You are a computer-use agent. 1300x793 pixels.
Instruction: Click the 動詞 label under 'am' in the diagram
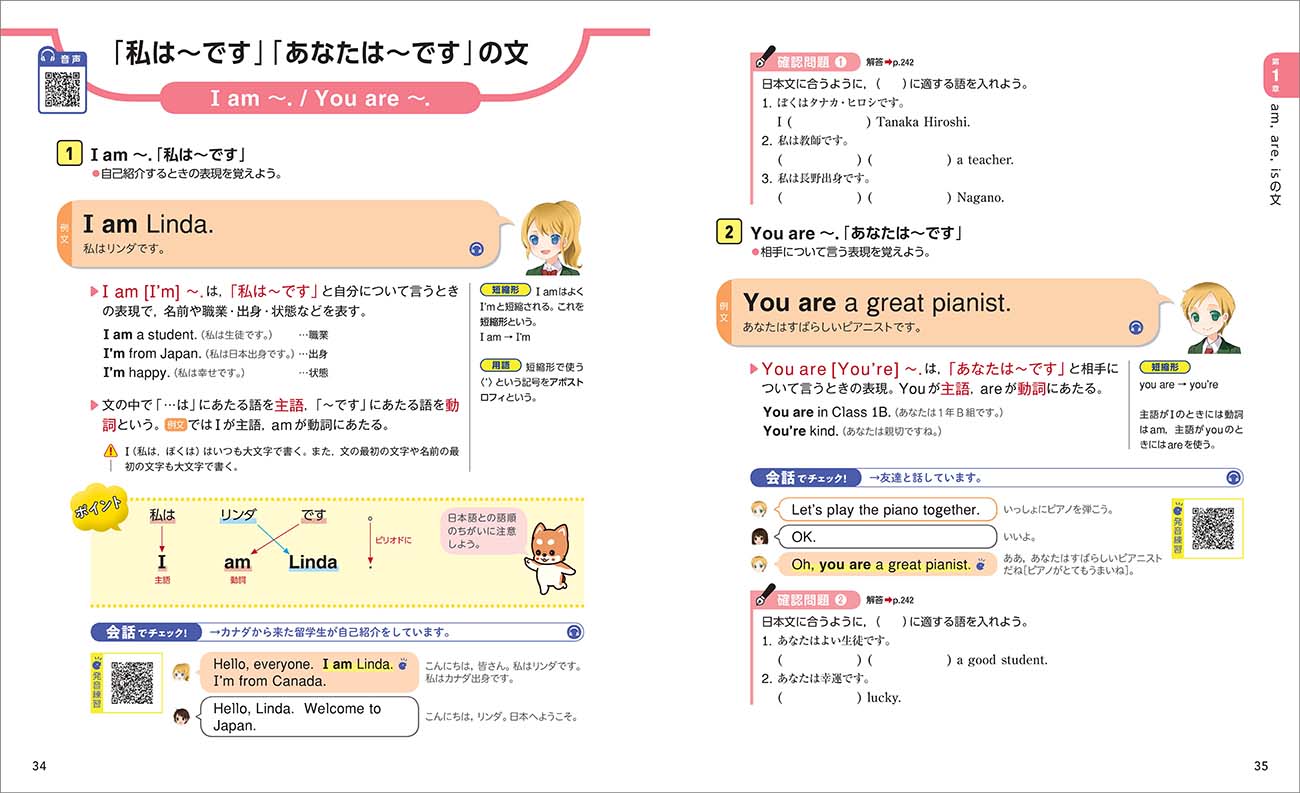tap(237, 580)
